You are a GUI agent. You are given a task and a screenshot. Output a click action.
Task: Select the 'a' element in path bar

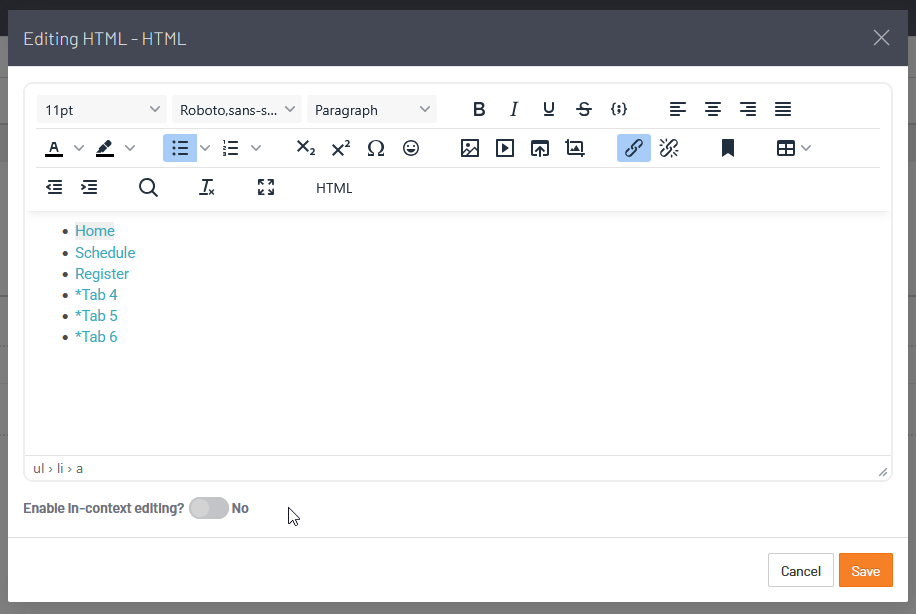(x=79, y=469)
